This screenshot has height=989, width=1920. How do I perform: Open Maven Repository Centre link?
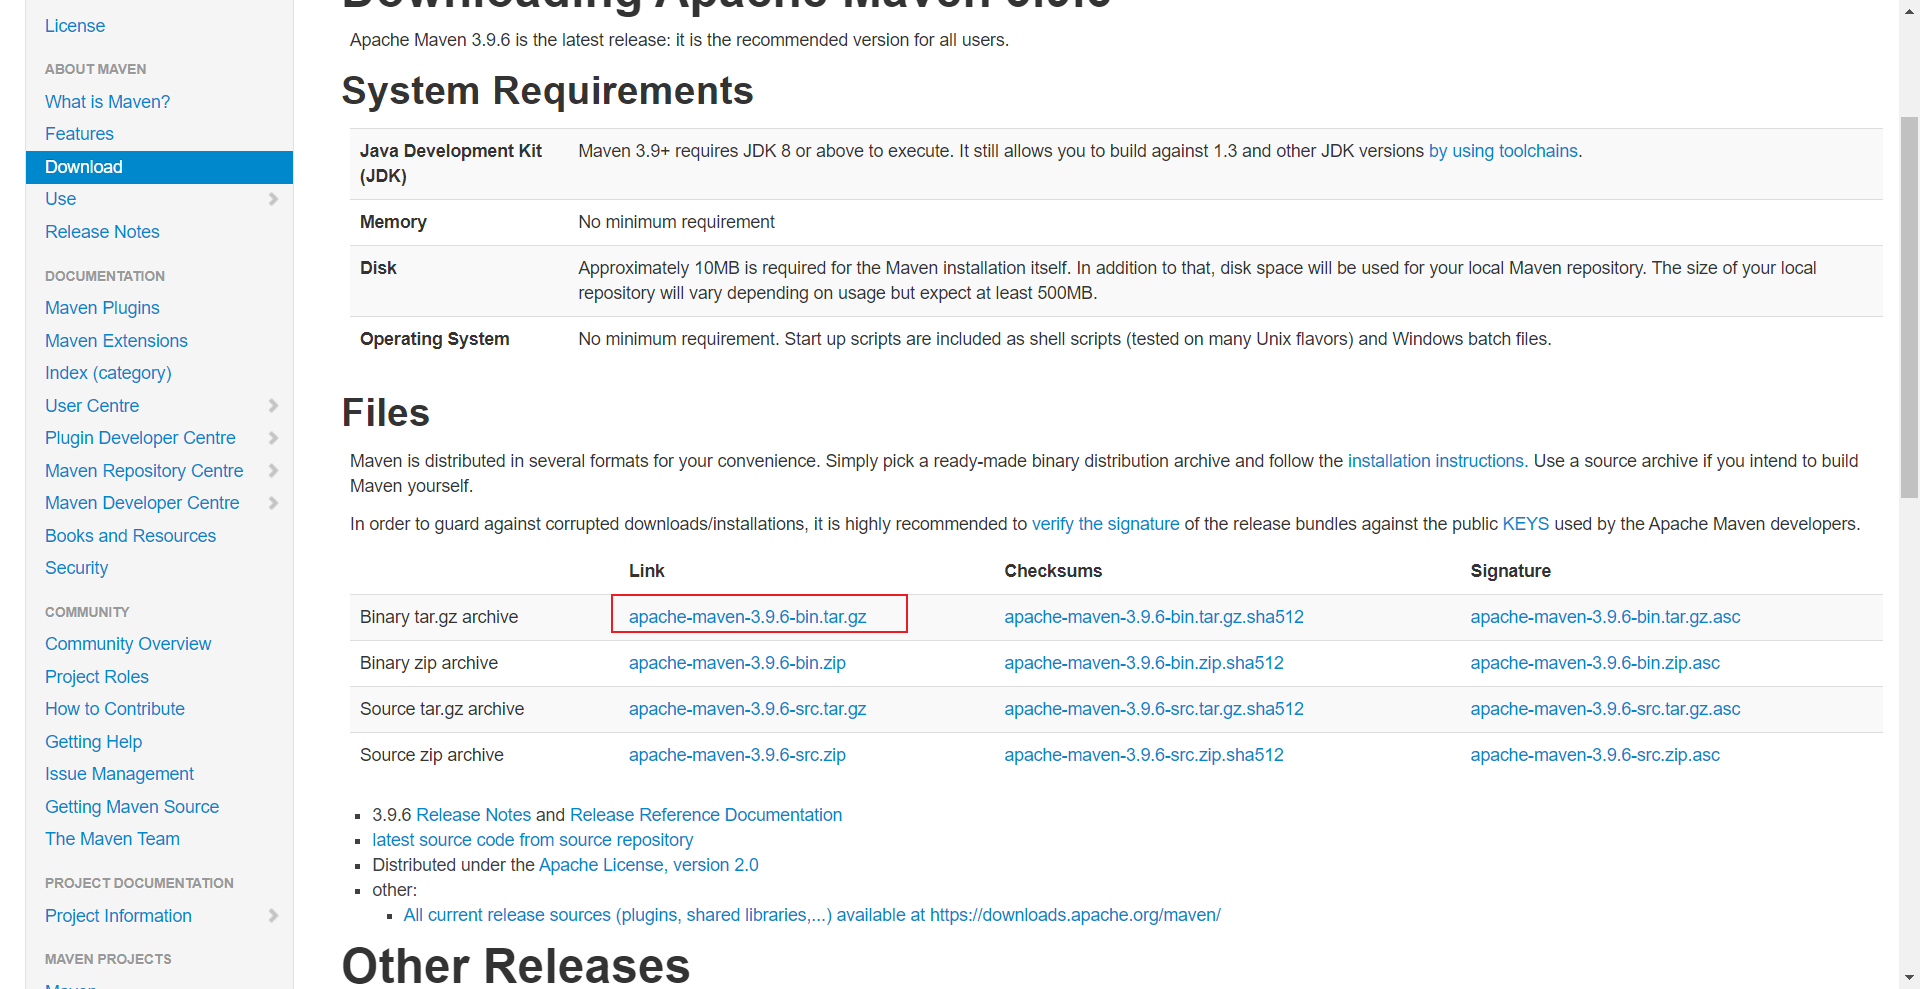click(144, 471)
